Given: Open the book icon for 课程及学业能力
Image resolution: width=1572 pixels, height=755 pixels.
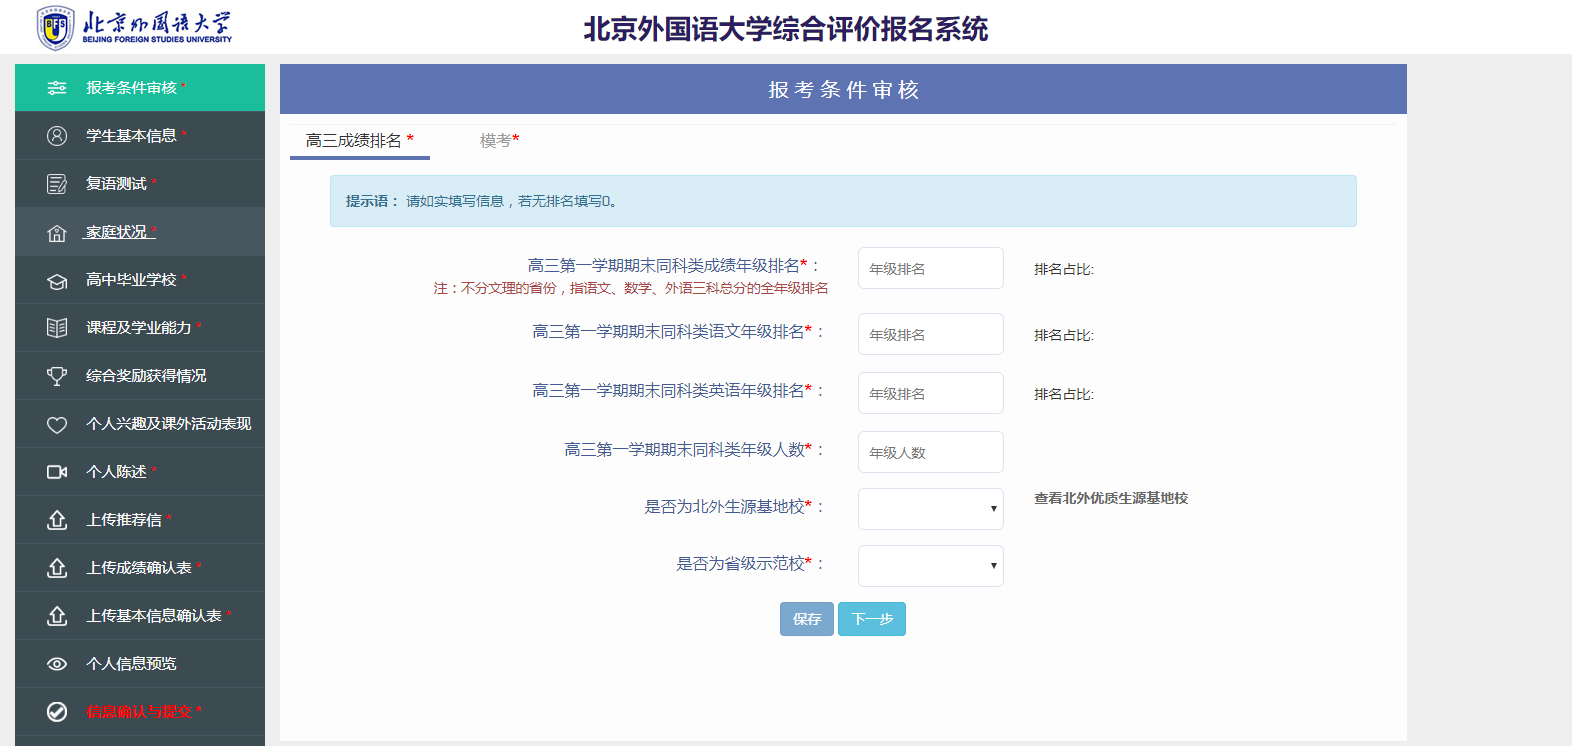Looking at the screenshot, I should coord(57,328).
